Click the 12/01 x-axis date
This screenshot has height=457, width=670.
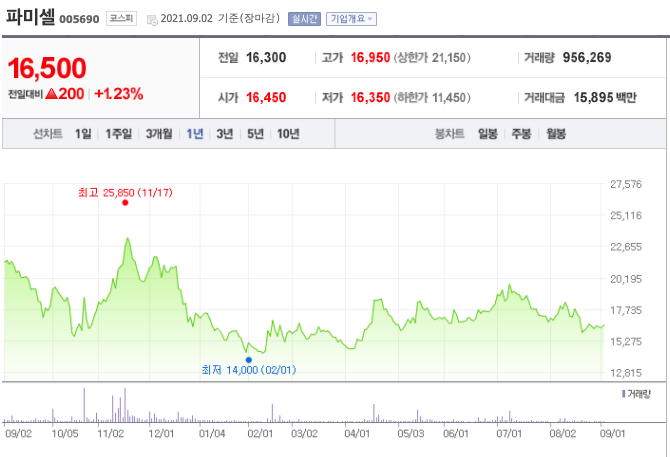click(161, 434)
